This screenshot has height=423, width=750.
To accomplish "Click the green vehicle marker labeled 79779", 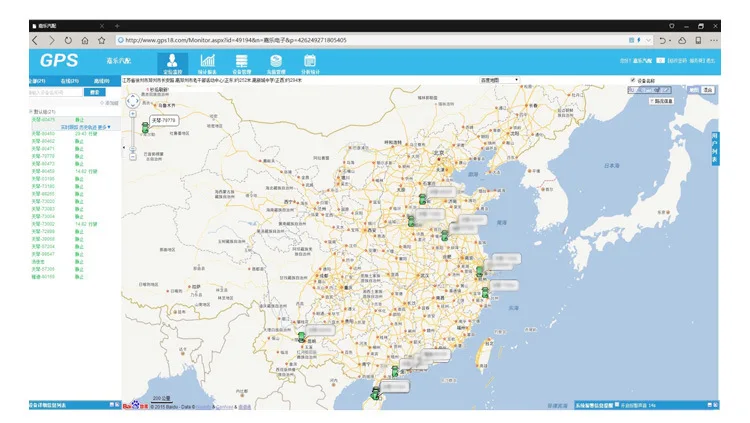I will 145,127.
